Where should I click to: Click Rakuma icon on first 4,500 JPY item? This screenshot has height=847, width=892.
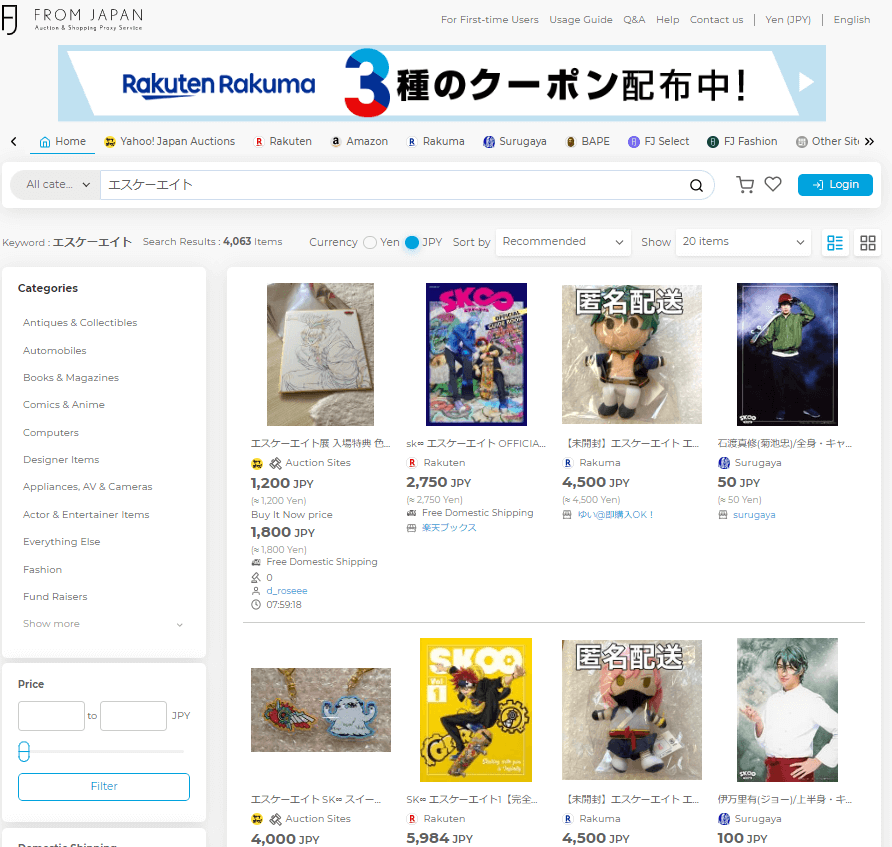tap(568, 463)
